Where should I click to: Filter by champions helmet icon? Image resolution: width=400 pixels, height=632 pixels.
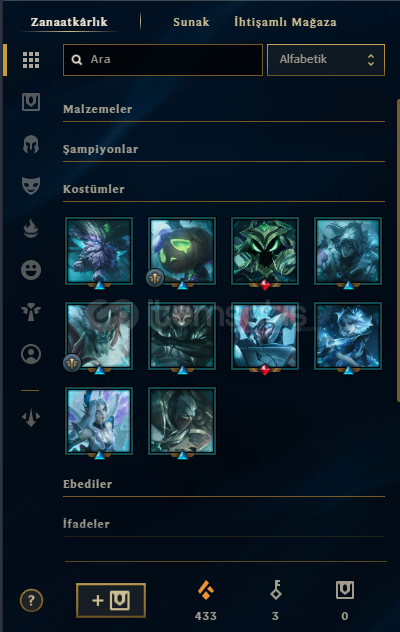click(x=31, y=144)
